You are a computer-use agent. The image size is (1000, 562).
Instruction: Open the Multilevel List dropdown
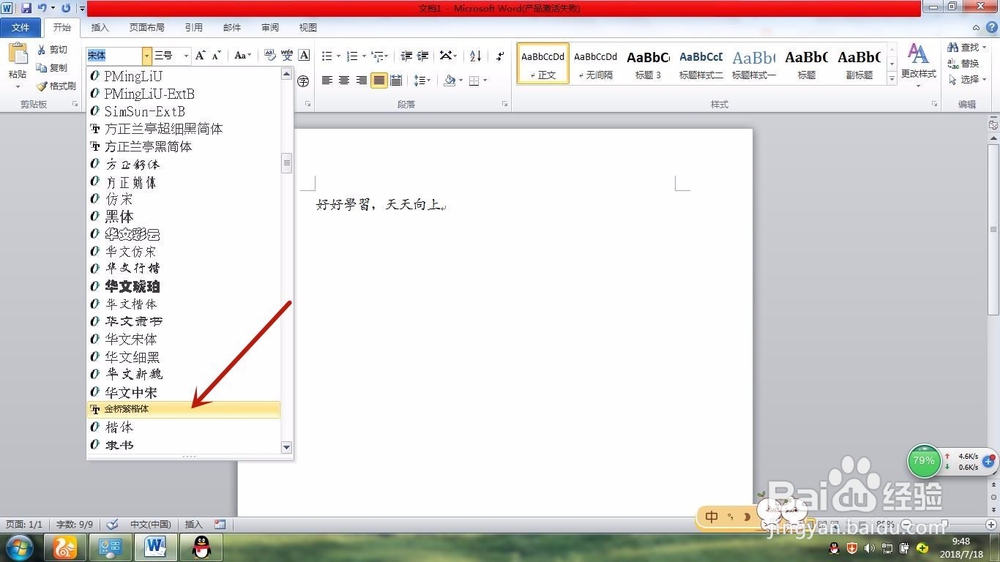386,56
